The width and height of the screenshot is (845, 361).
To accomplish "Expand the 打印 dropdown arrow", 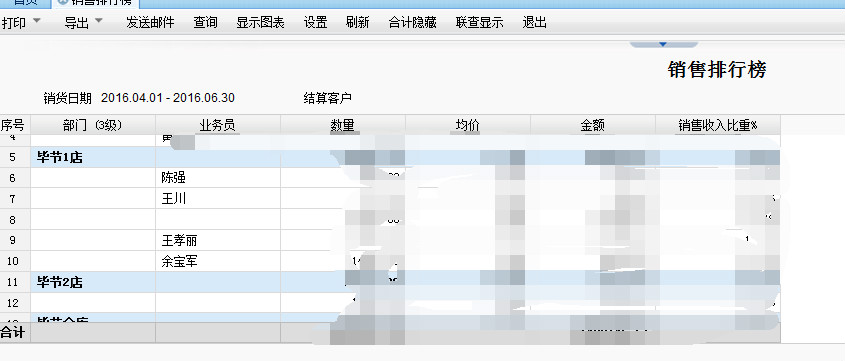I will (37, 22).
